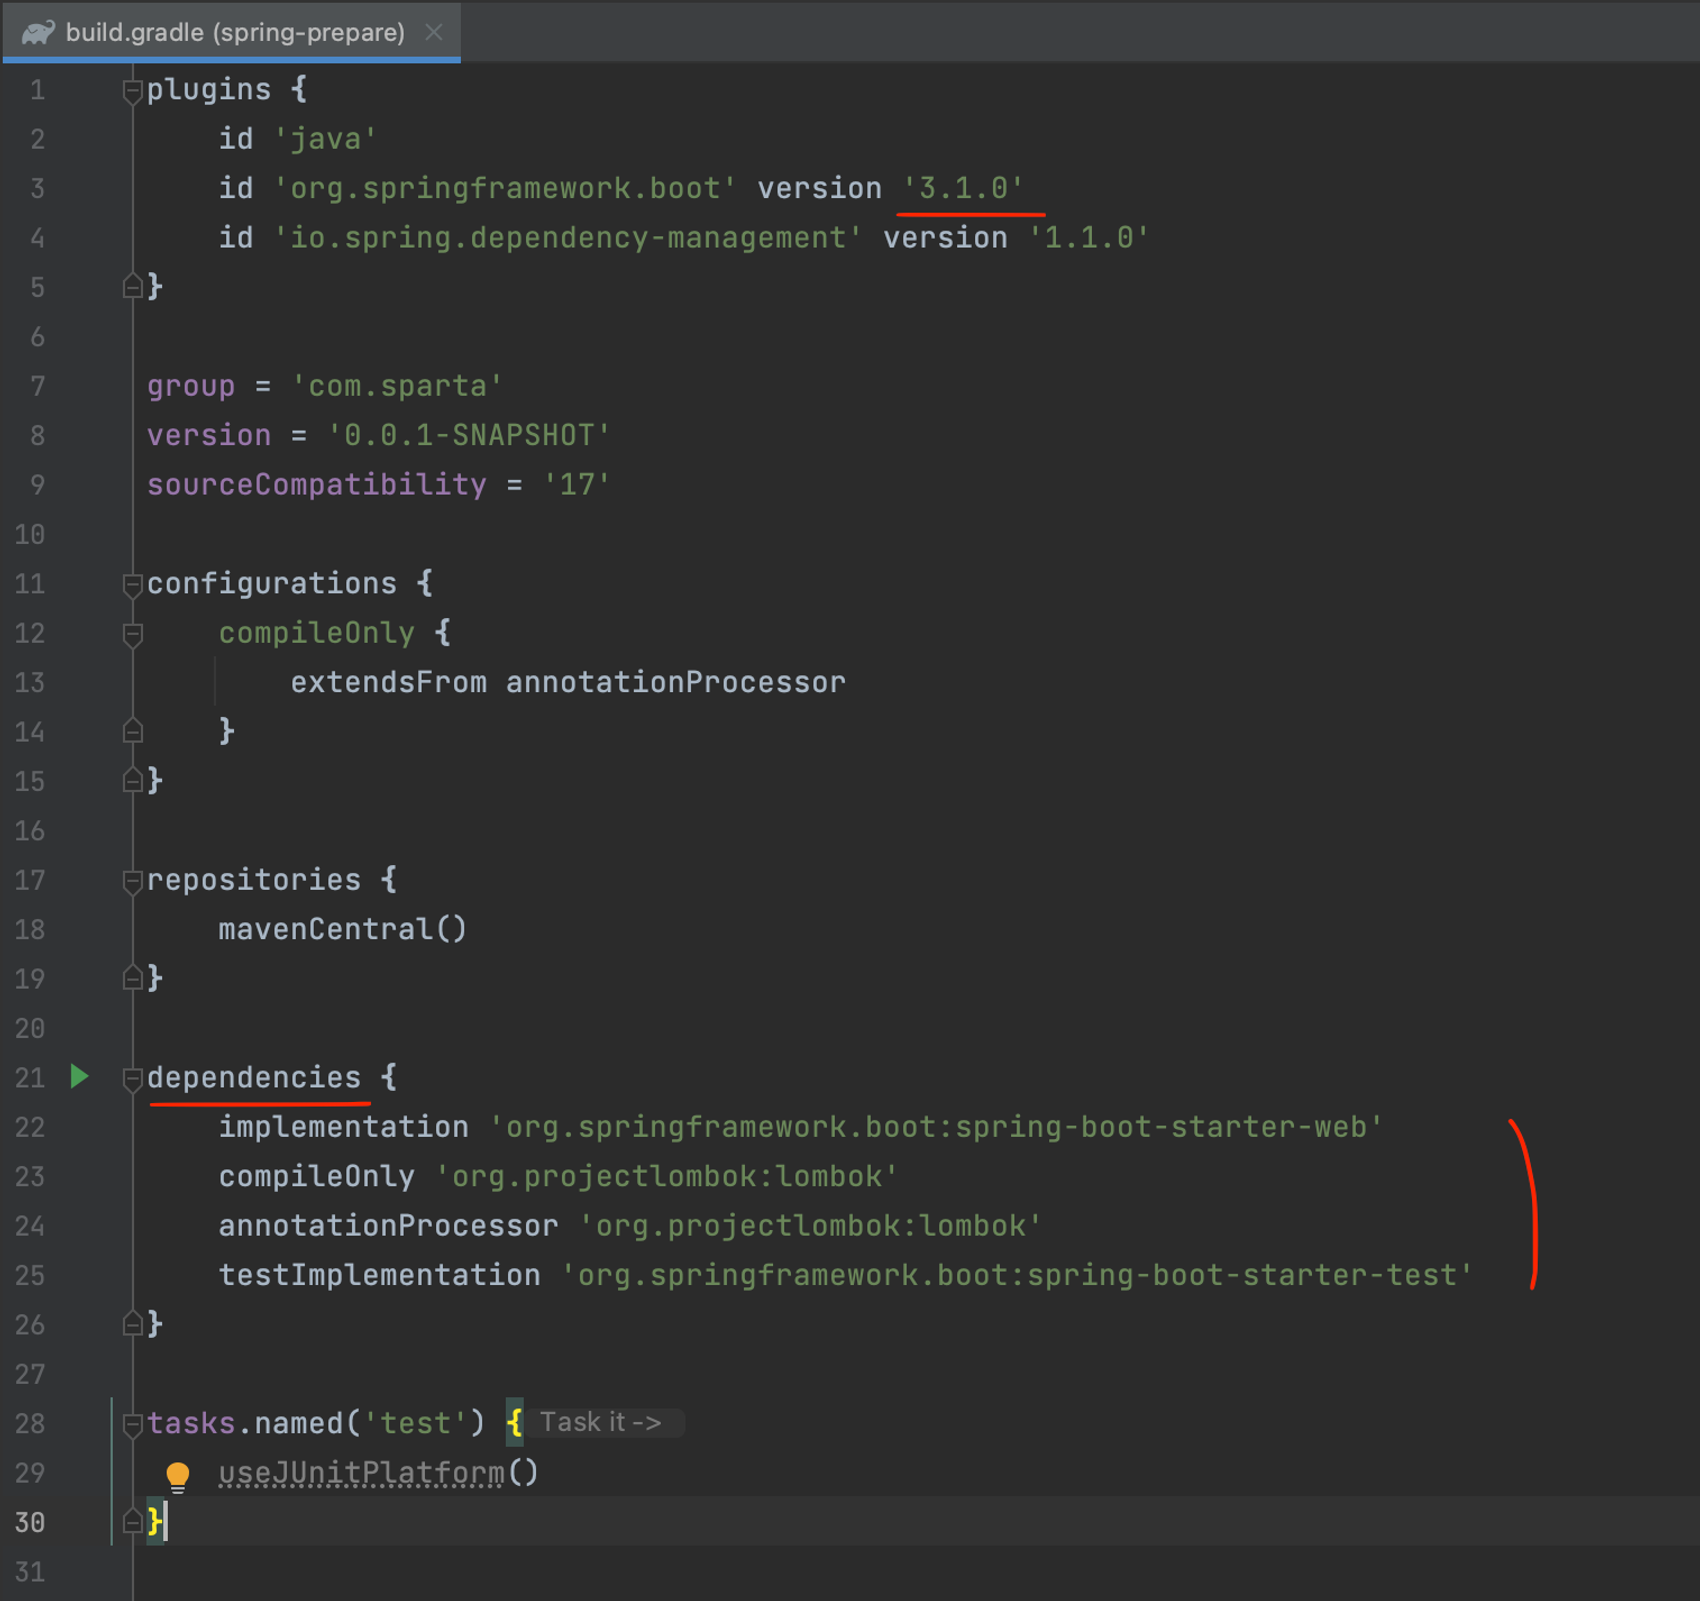1700x1601 pixels.
Task: Click the fold marker ending the plugins block
Action: click(131, 287)
